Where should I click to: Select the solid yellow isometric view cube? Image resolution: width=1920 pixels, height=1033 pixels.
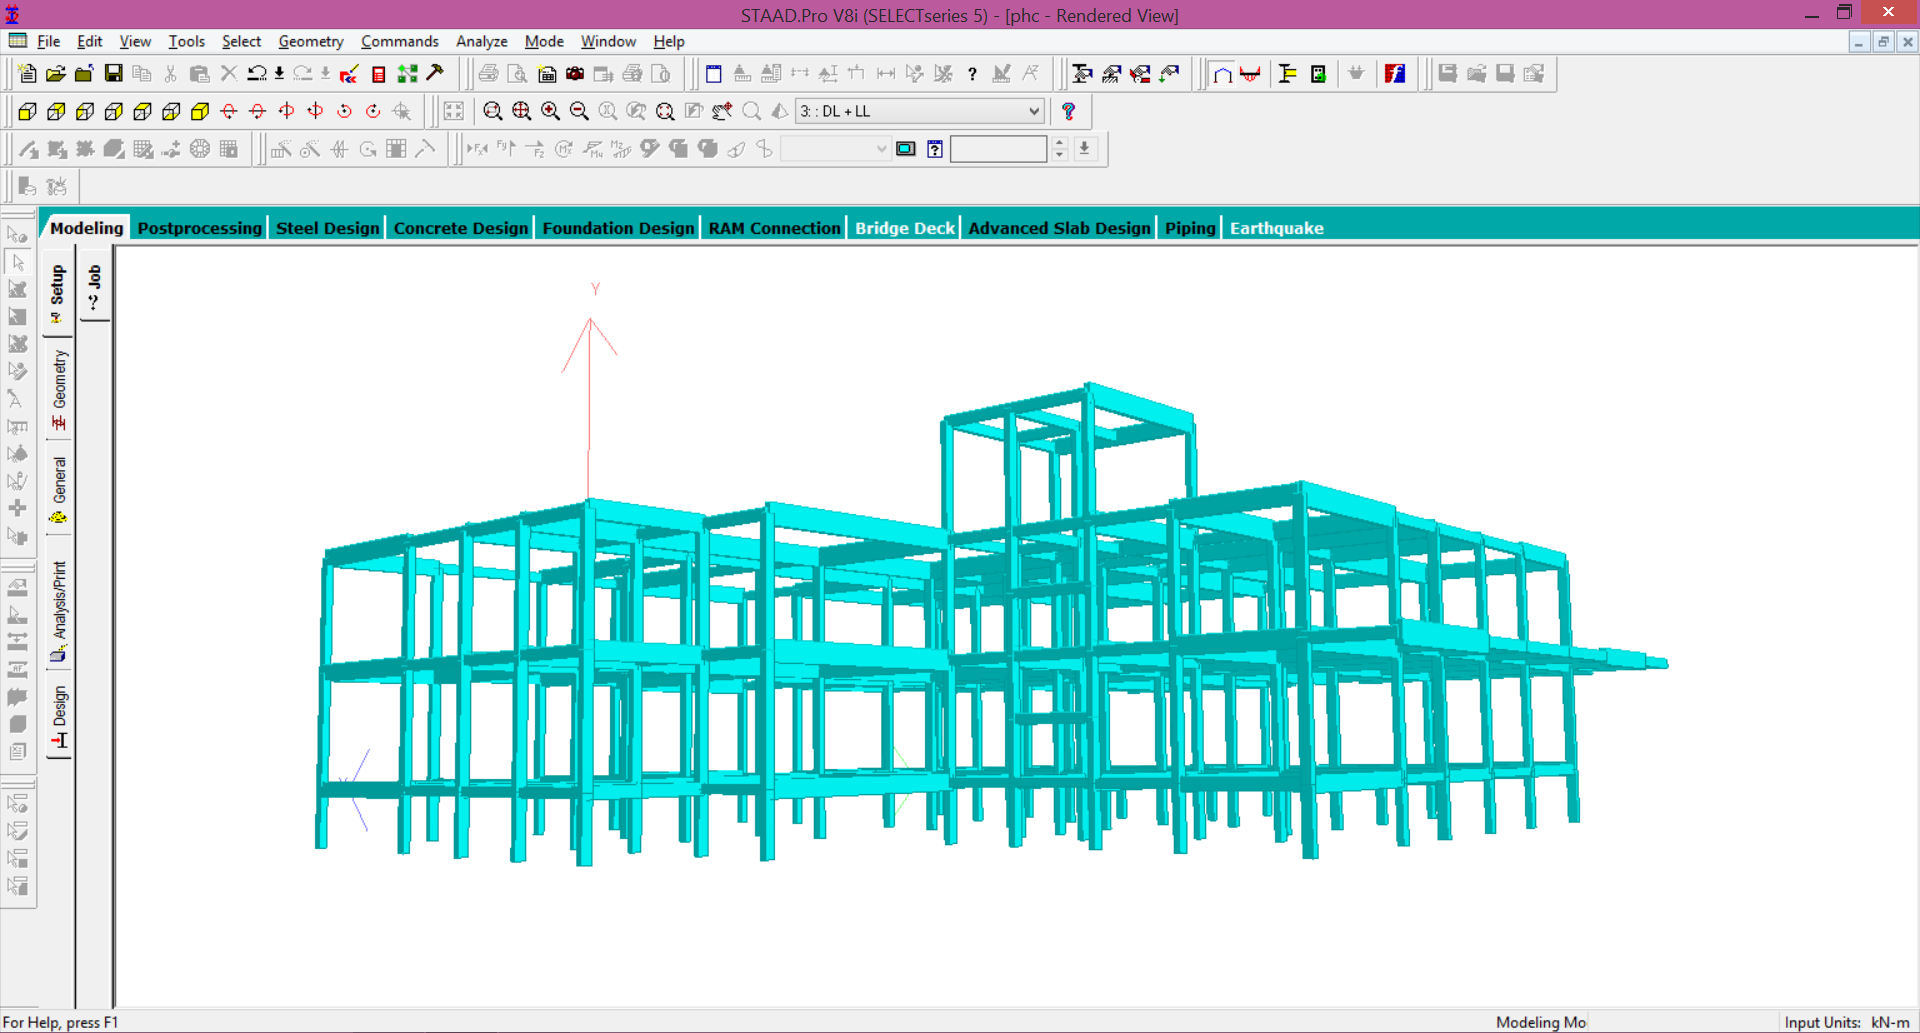(x=200, y=111)
